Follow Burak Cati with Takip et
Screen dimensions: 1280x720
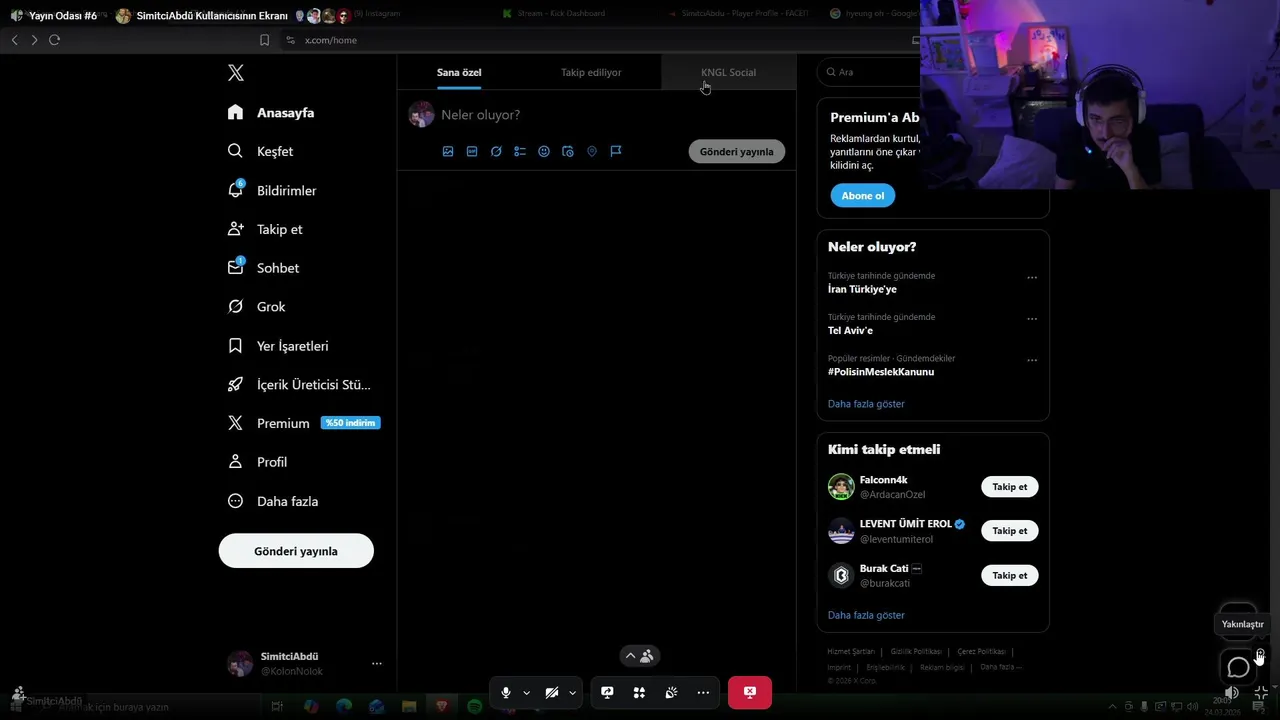click(1009, 575)
